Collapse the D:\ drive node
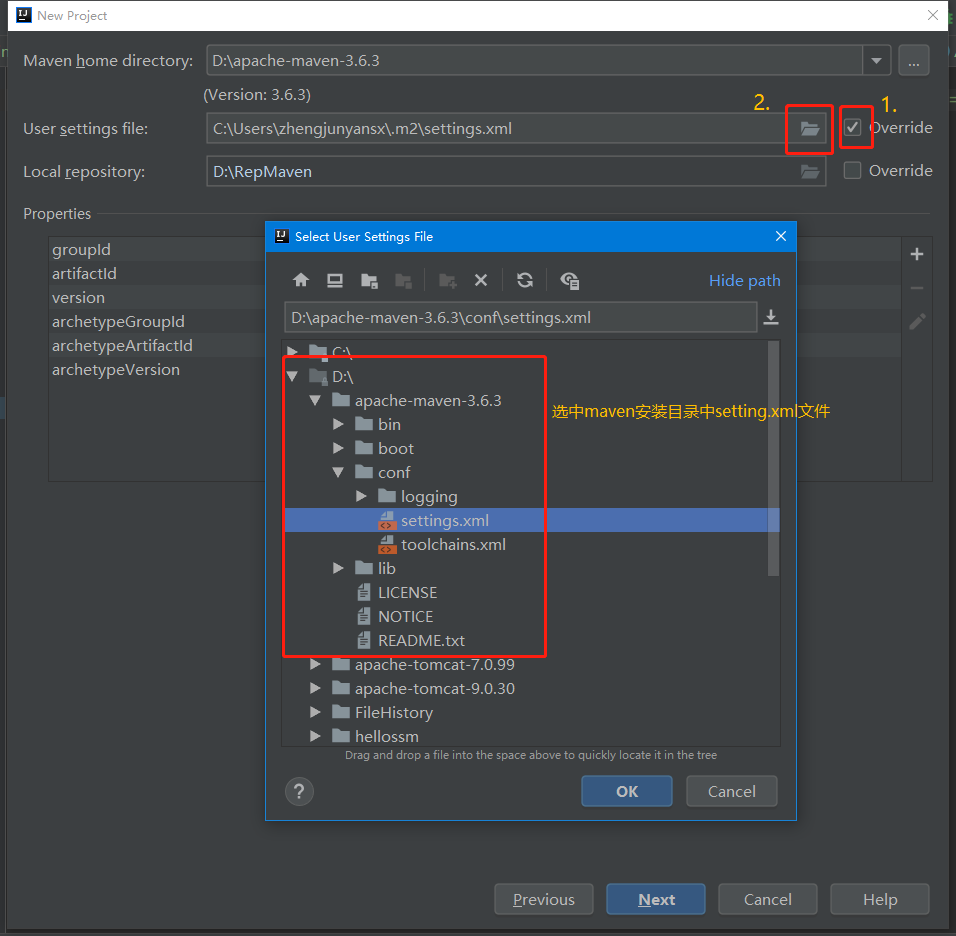Image resolution: width=956 pixels, height=936 pixels. click(x=293, y=376)
